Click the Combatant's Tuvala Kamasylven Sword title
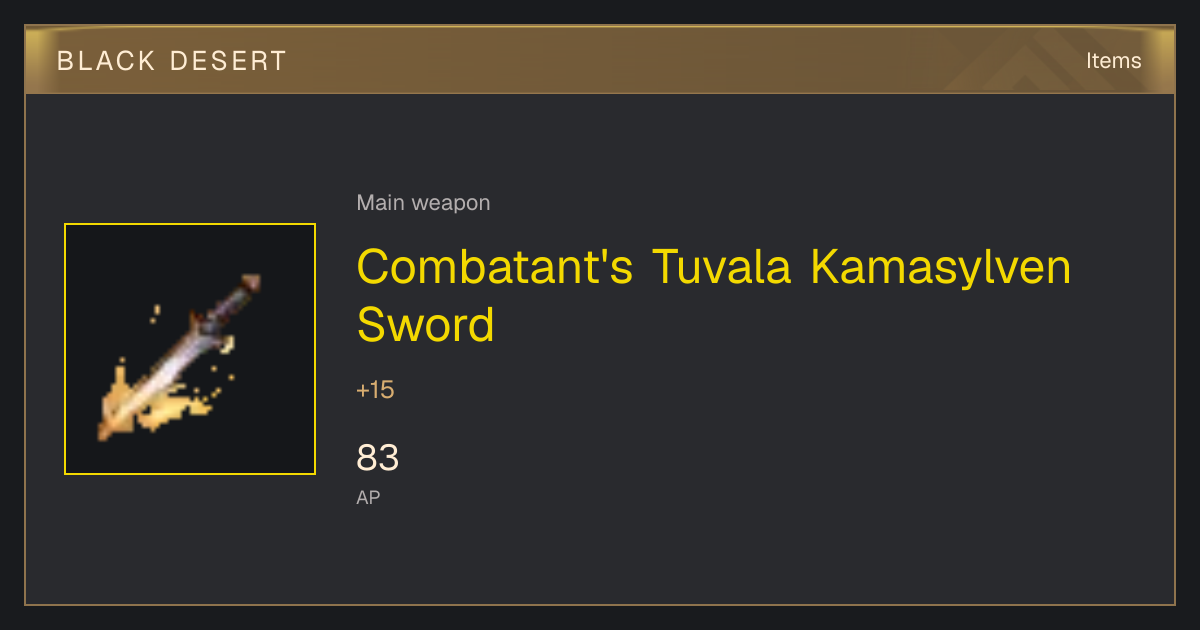The image size is (1200, 630). tap(714, 296)
